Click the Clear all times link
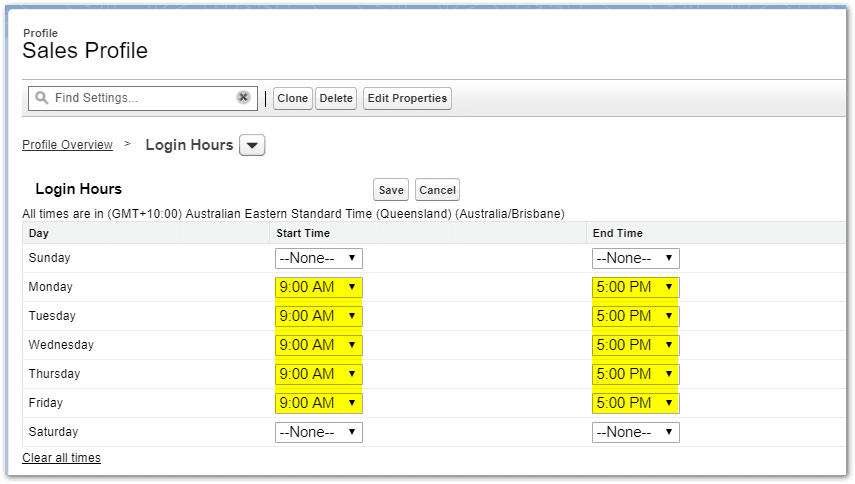 [62, 458]
